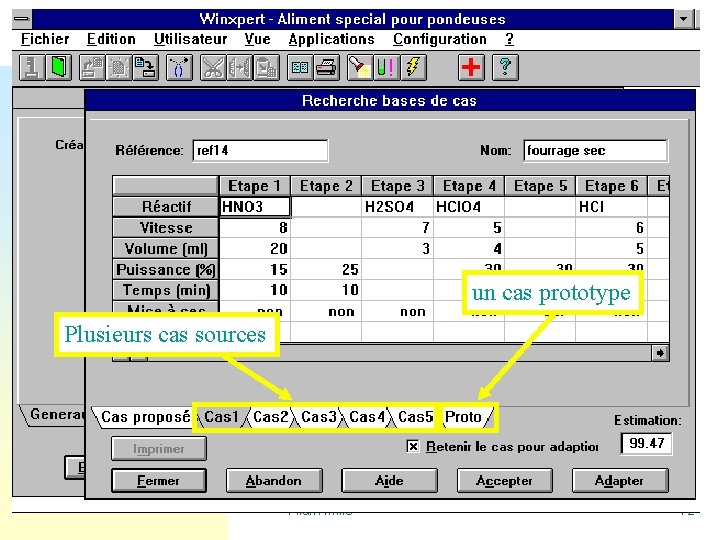Click the Imprimer button
Image resolution: width=720 pixels, height=540 pixels.
pyautogui.click(x=158, y=449)
